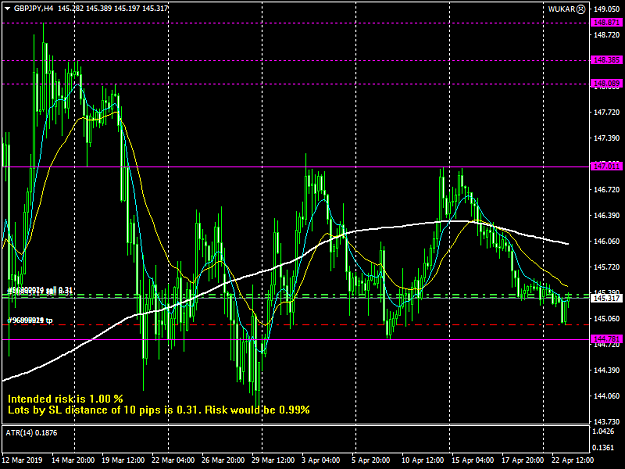Click the 15 Apr 04:00 time label

tap(472, 460)
